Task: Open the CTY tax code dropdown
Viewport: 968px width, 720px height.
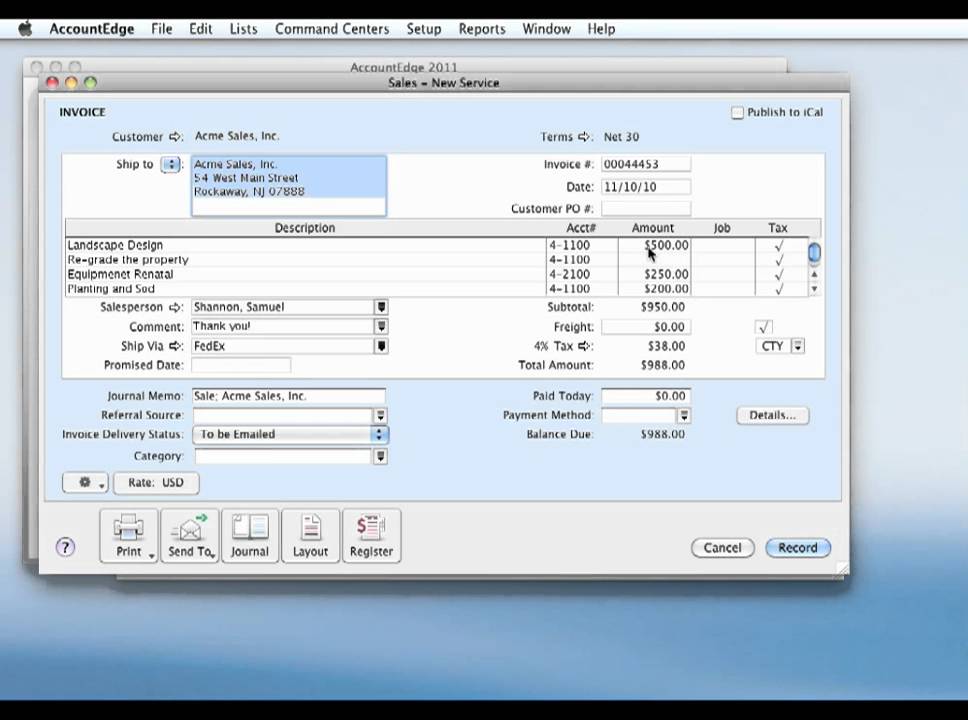Action: [798, 346]
